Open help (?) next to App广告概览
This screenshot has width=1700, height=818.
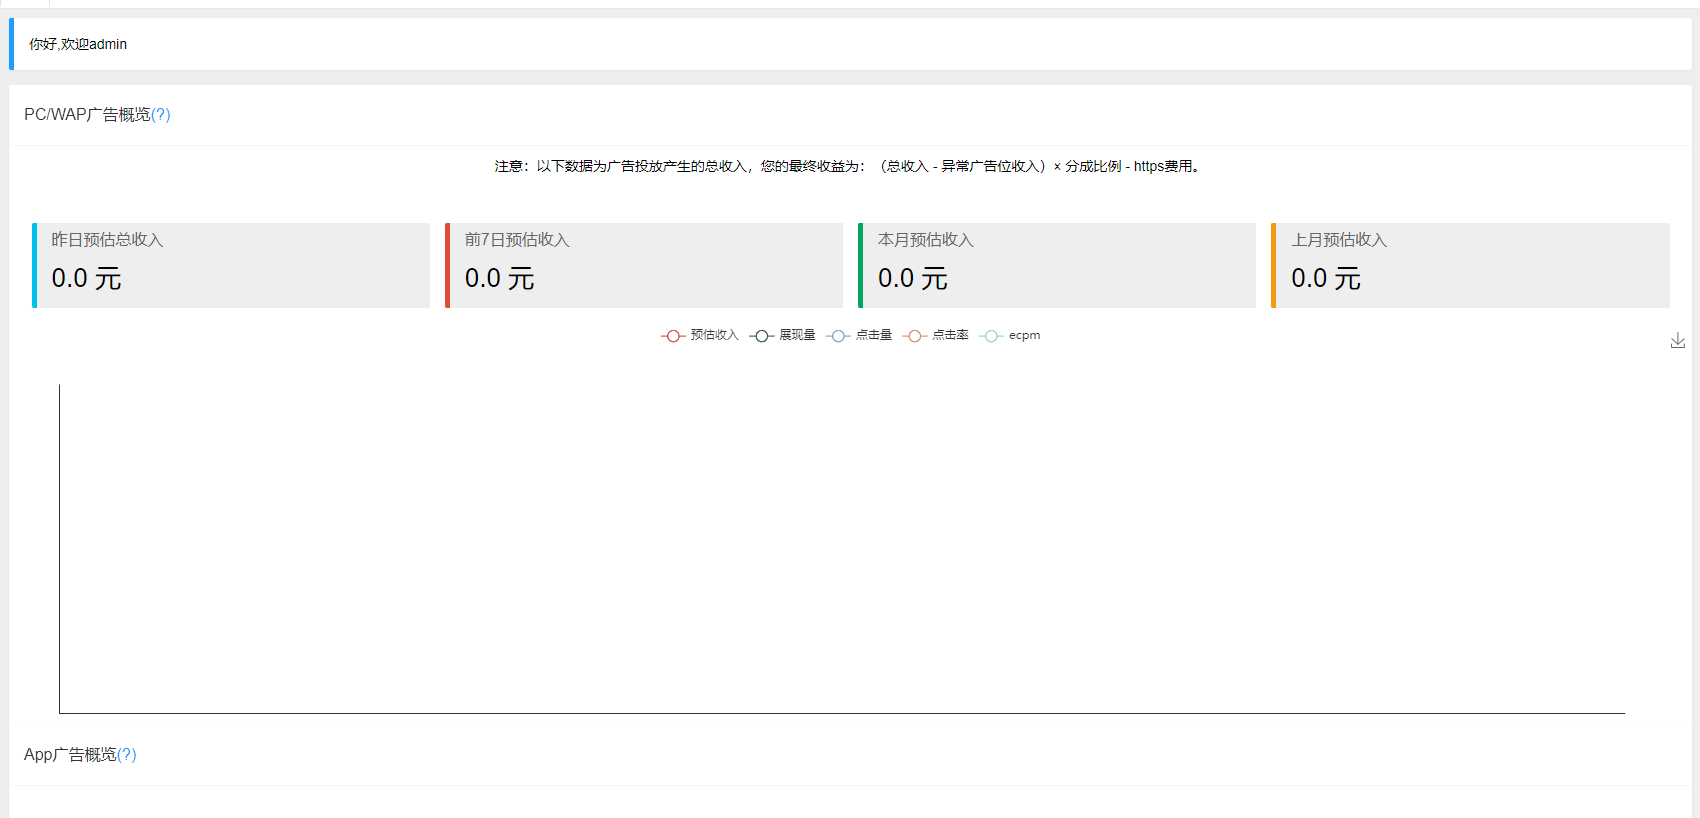click(127, 755)
